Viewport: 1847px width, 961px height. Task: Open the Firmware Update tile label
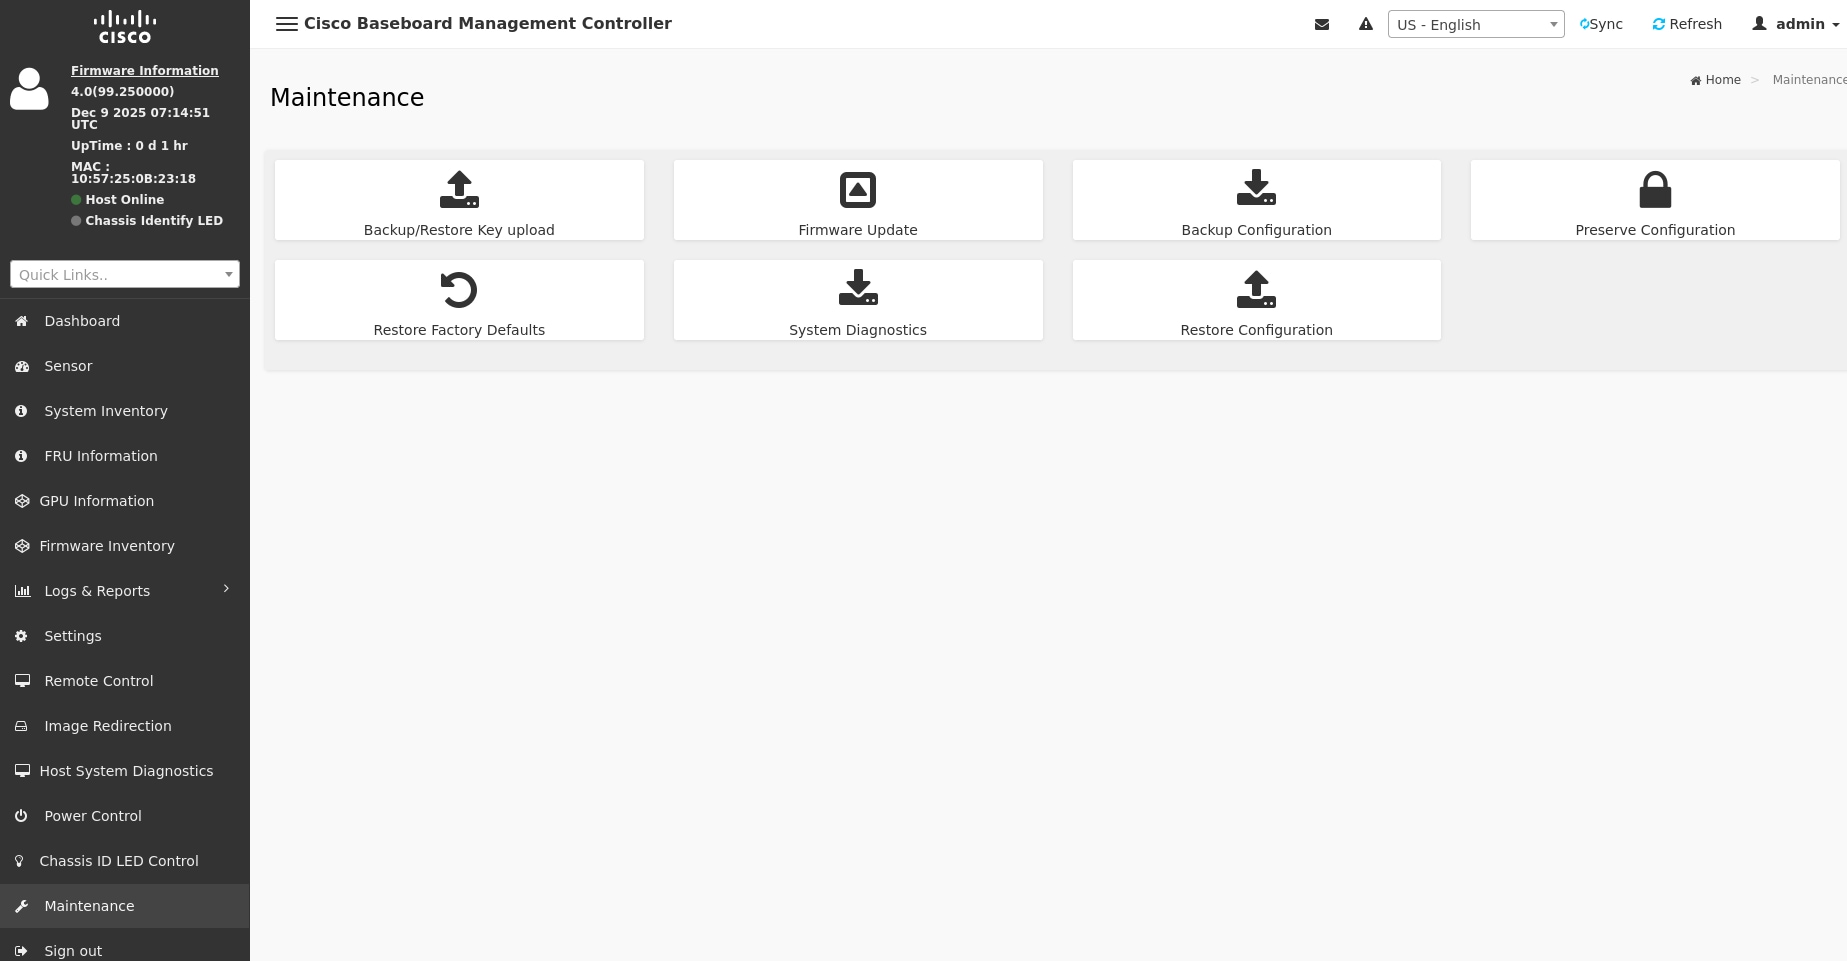click(858, 230)
